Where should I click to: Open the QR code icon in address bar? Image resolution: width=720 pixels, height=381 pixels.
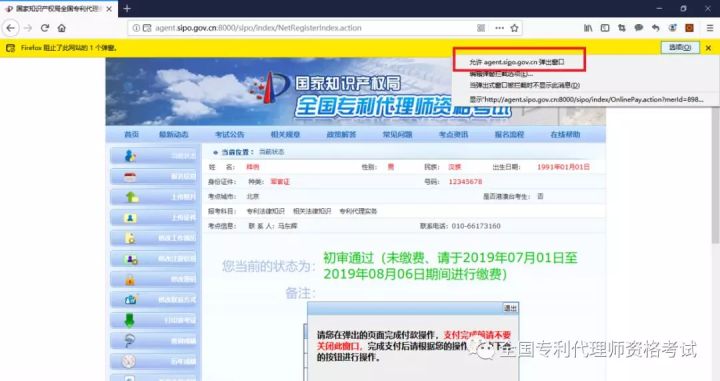coord(481,28)
